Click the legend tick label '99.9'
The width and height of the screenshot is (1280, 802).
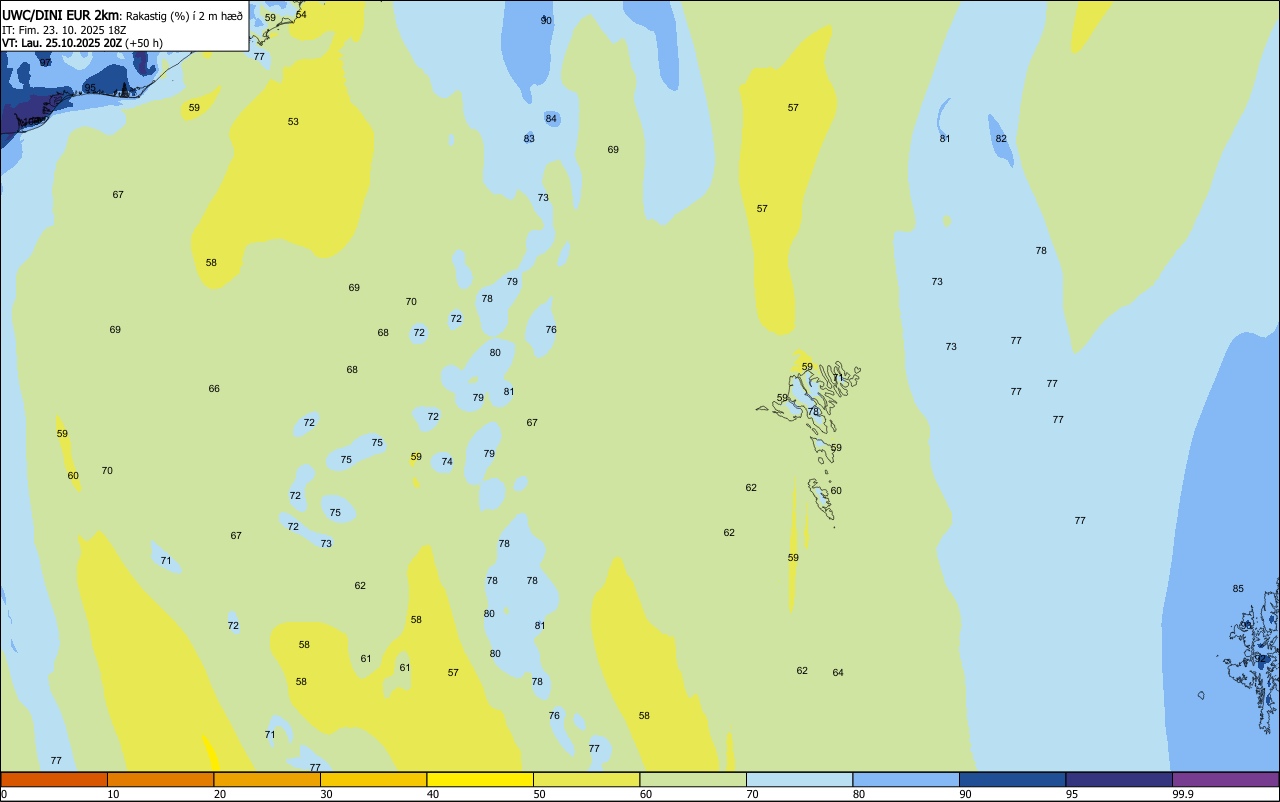[1183, 794]
